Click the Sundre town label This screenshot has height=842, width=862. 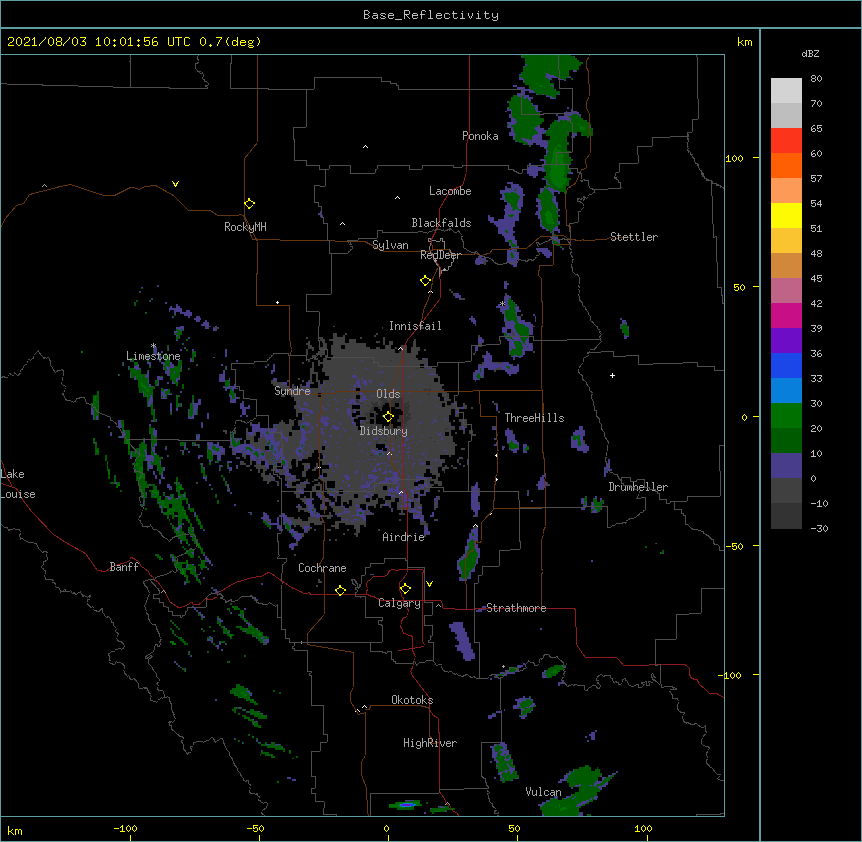click(292, 391)
